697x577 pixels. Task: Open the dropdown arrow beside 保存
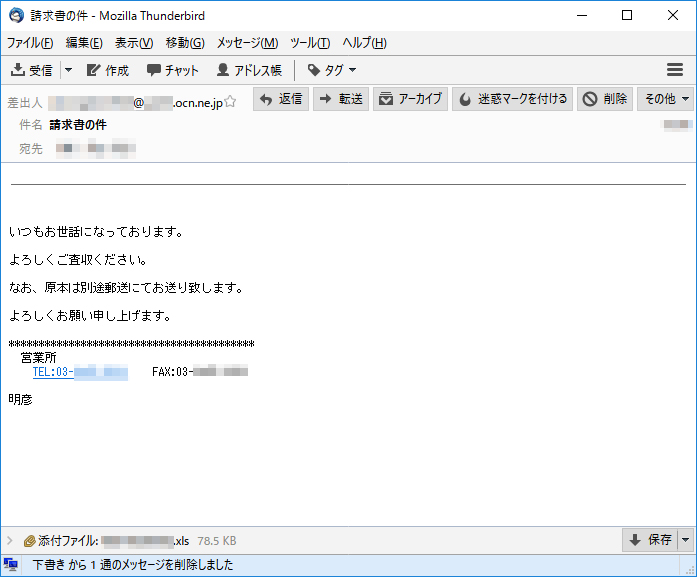coord(685,540)
